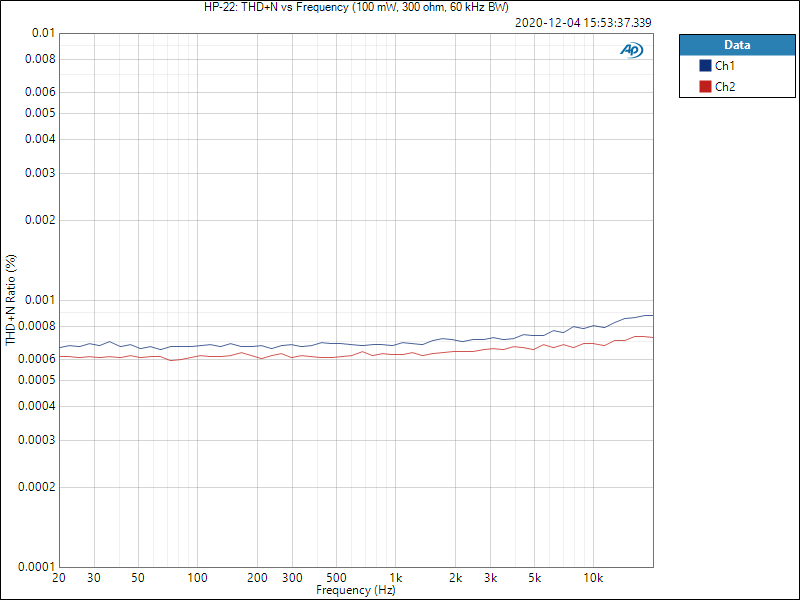Select the Ch1 legend label
The image size is (800, 600).
click(x=725, y=66)
